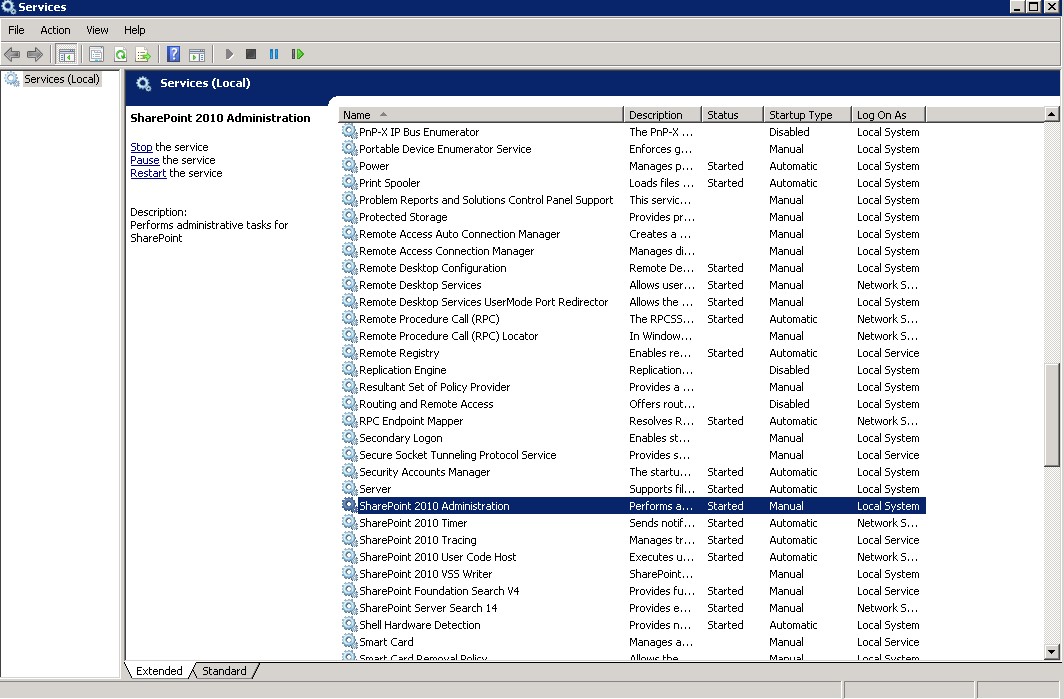Sort by the Name column header
1064x699 pixels.
pos(480,115)
